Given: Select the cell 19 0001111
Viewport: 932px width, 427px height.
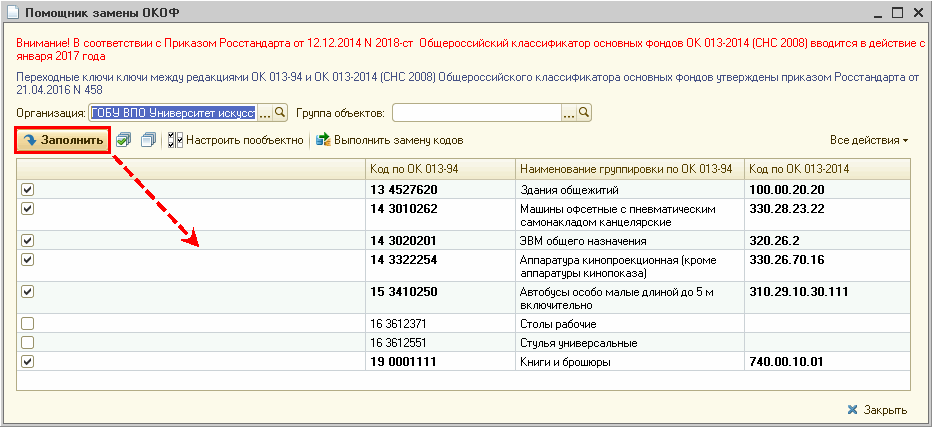Looking at the screenshot, I should (440, 362).
